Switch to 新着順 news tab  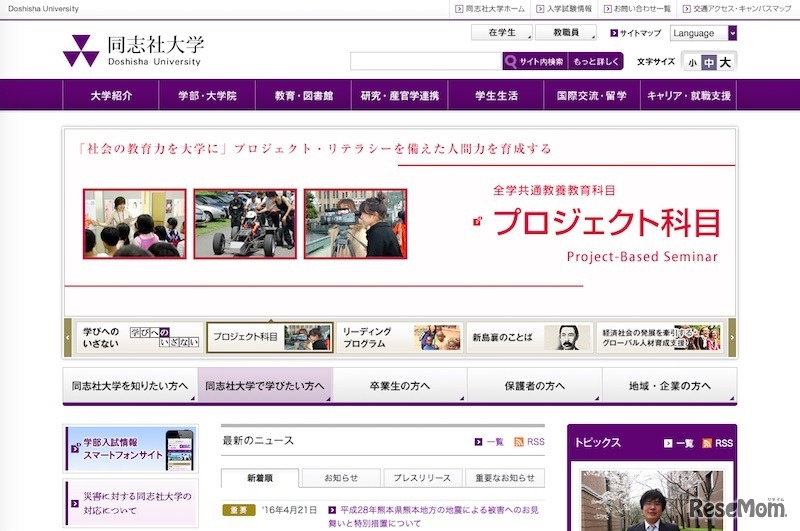[x=260, y=478]
